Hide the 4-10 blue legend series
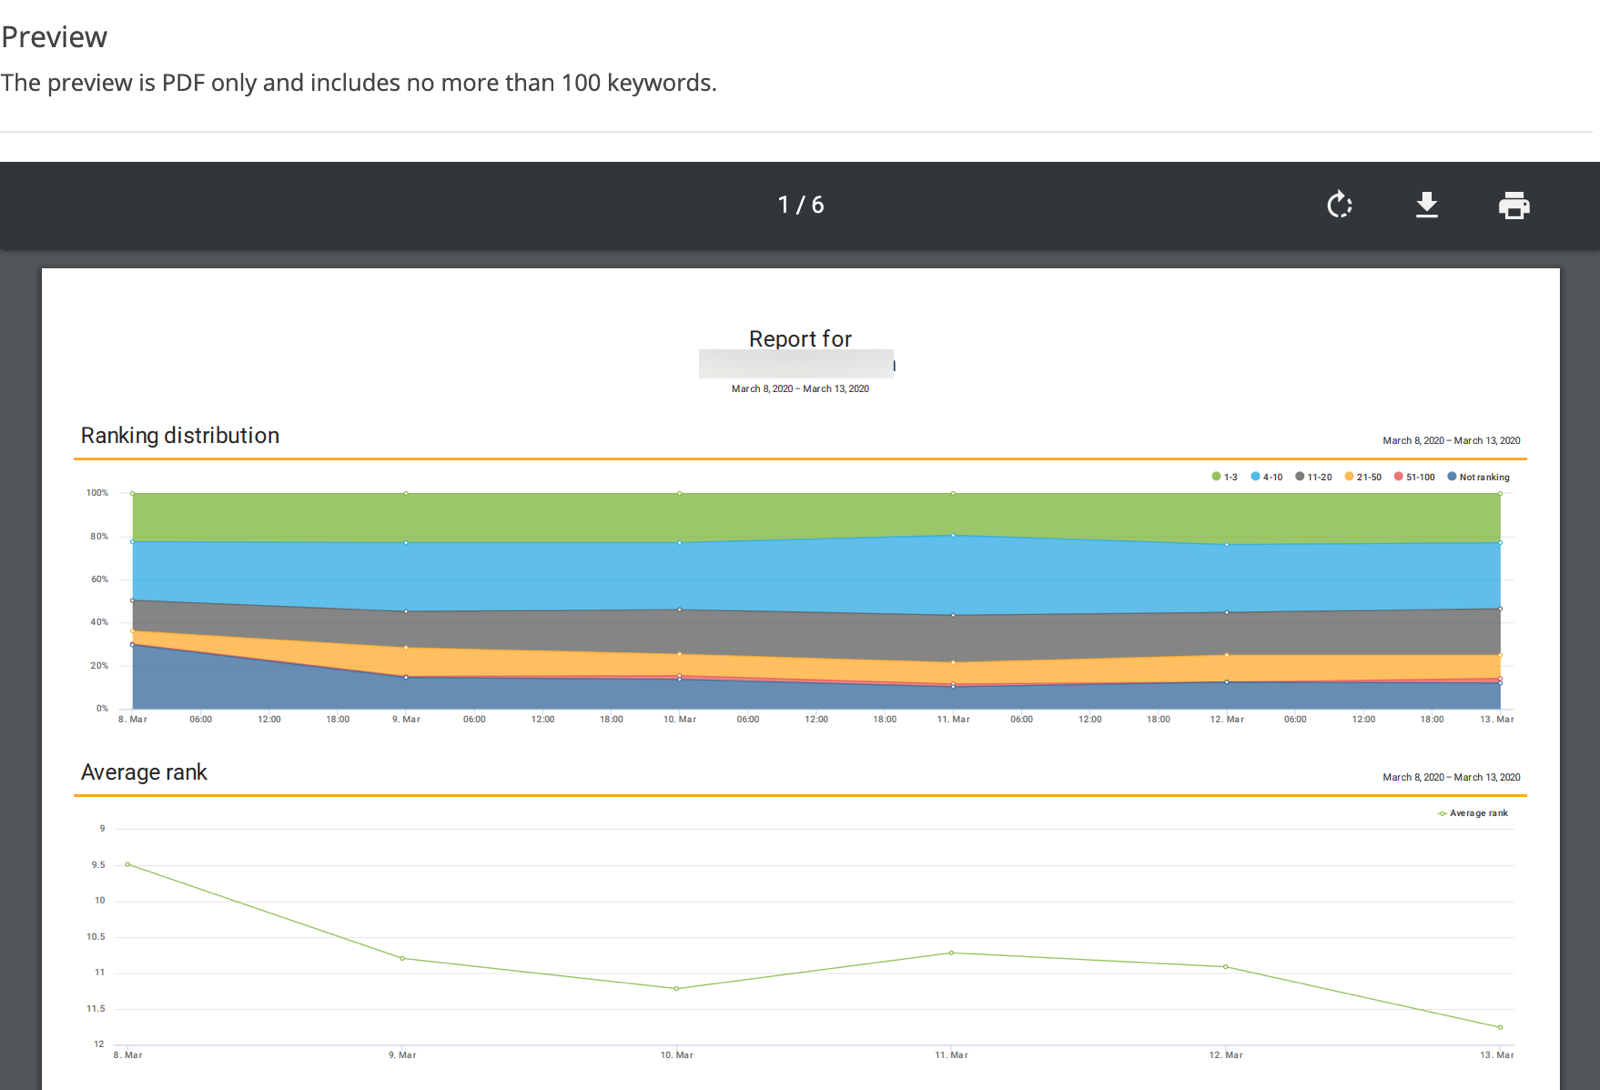1600x1090 pixels. [x=1266, y=477]
